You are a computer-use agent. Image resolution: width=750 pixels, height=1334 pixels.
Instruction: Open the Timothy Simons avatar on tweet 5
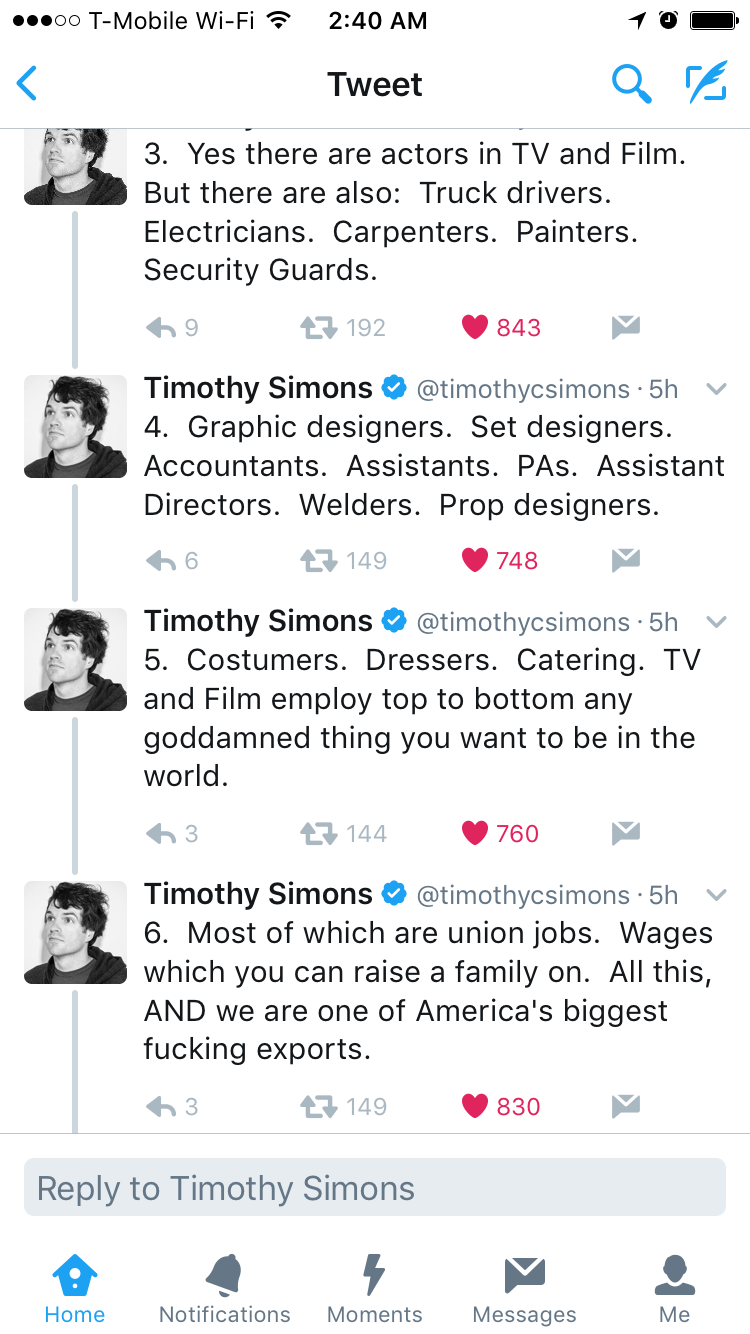[x=75, y=659]
